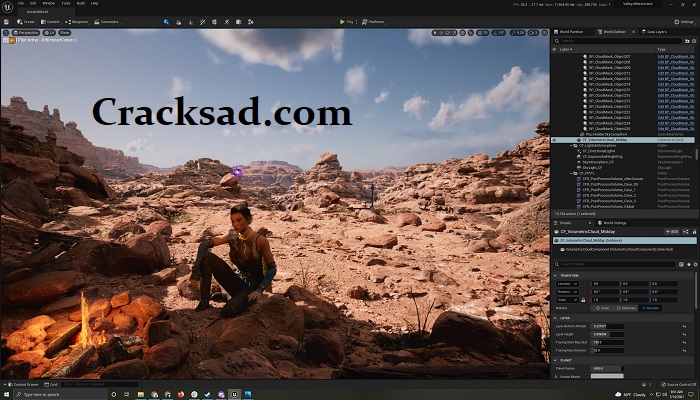Screen dimensions: 700x400
Task: Focus the console command input field
Action: click(100, 384)
